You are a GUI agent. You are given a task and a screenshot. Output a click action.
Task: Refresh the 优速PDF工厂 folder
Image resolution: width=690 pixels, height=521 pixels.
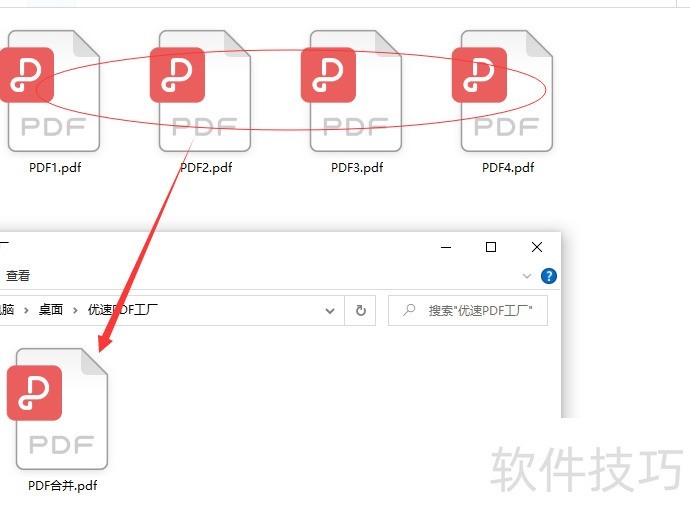tap(360, 311)
